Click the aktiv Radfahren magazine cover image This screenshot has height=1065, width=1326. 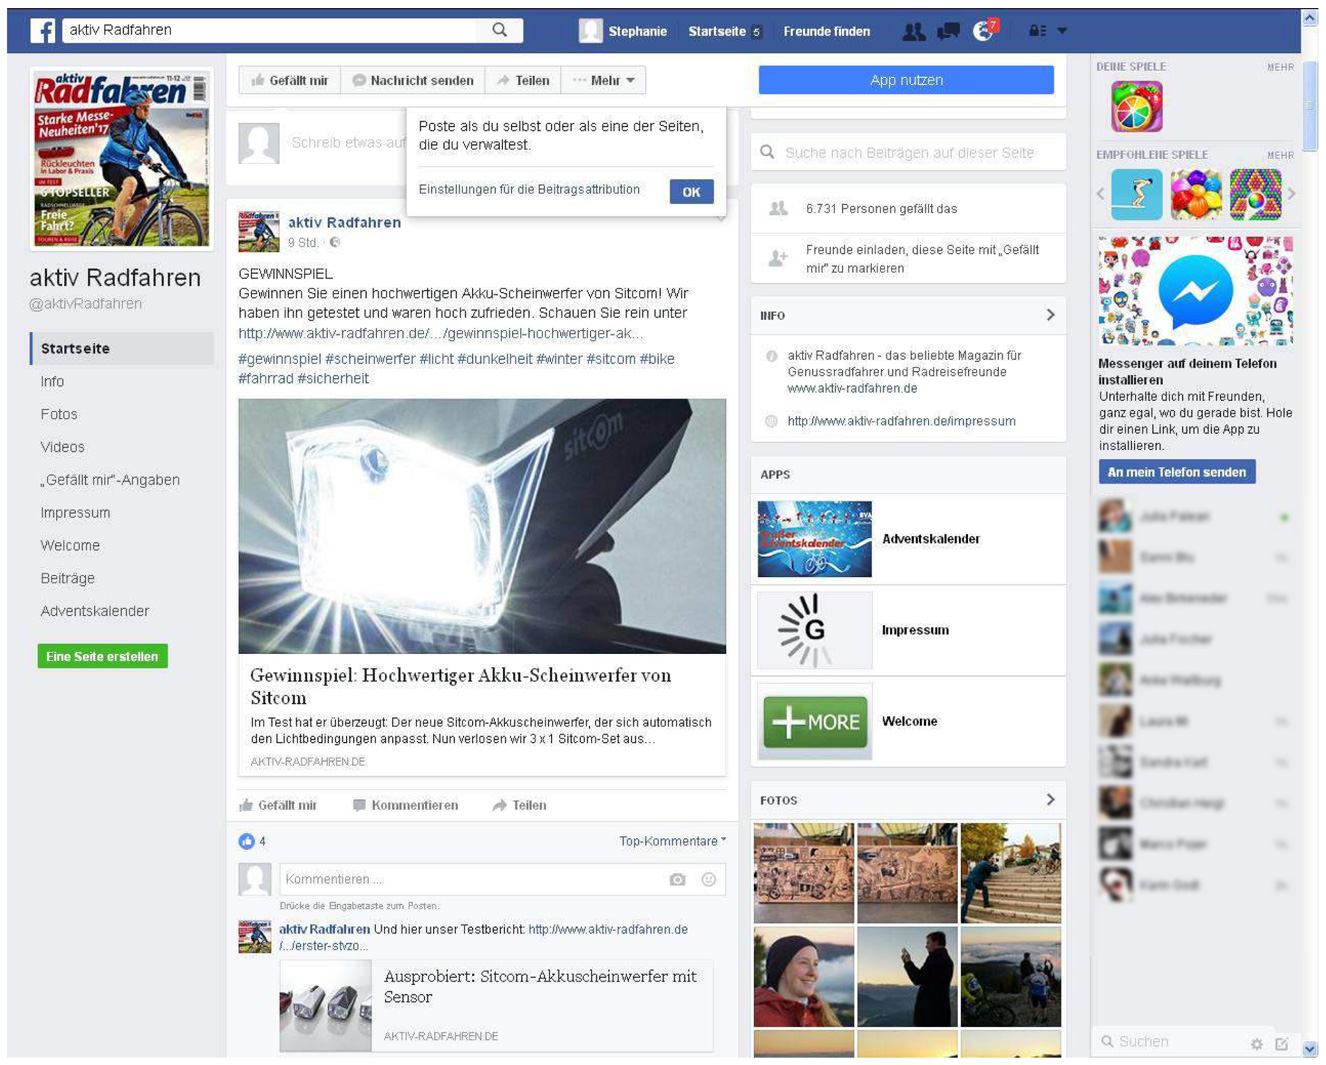(122, 158)
